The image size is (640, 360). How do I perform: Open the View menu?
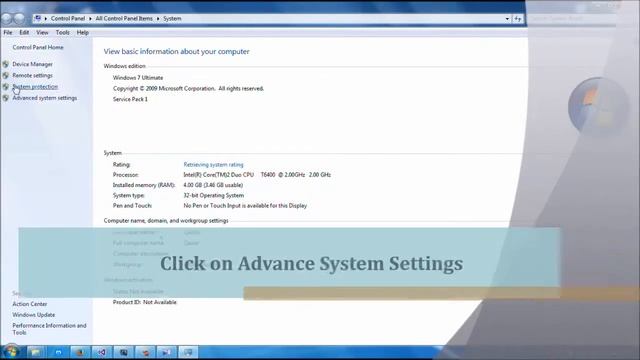[x=42, y=32]
